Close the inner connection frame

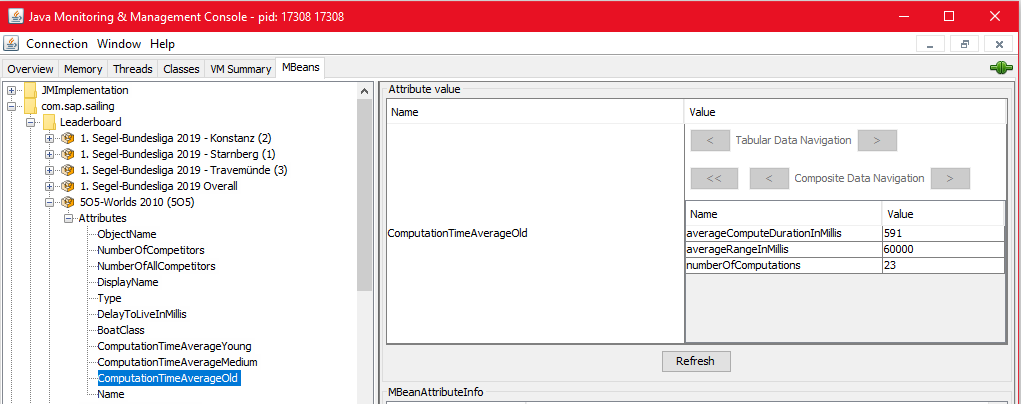[998, 44]
